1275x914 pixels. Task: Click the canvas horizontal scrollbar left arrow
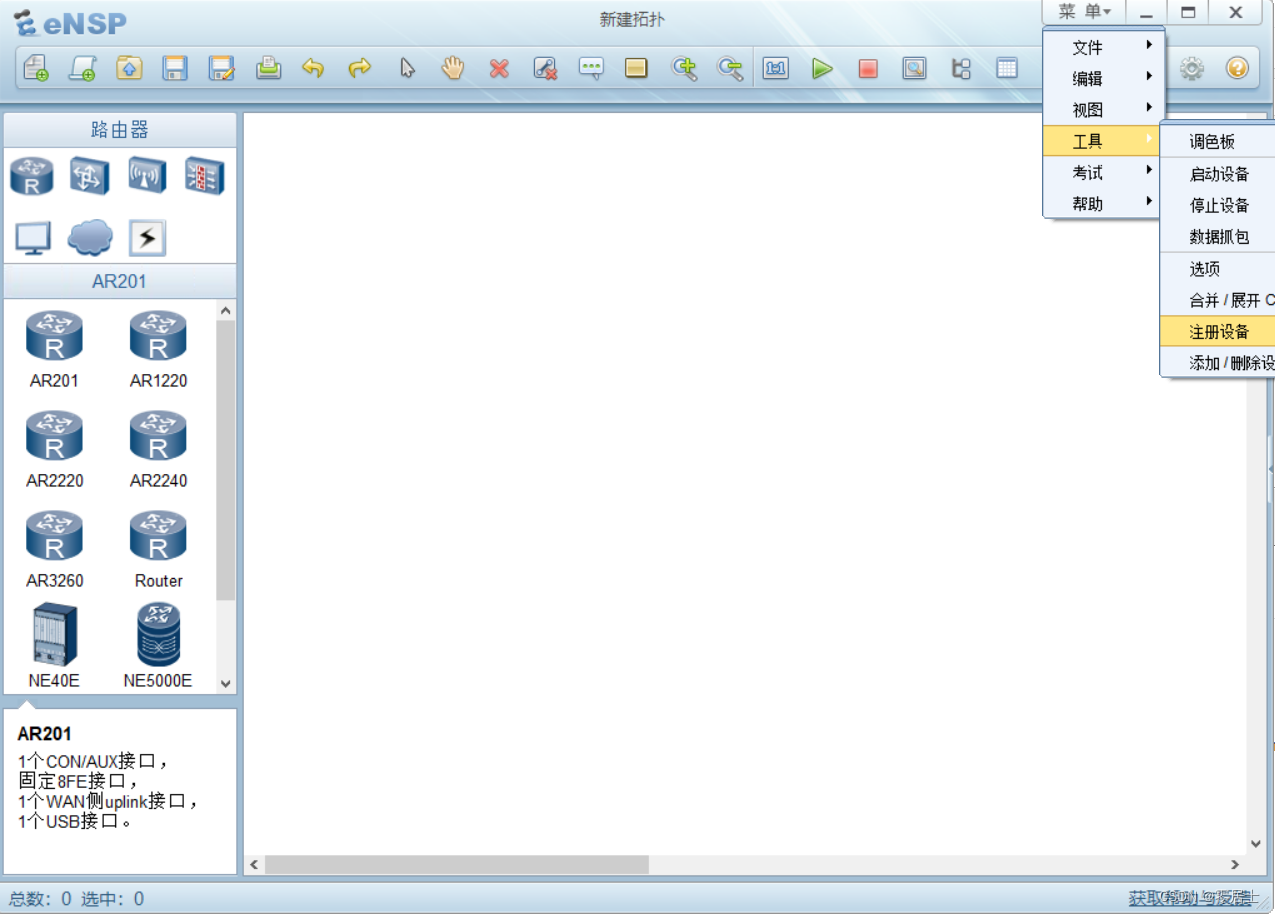pyautogui.click(x=254, y=864)
